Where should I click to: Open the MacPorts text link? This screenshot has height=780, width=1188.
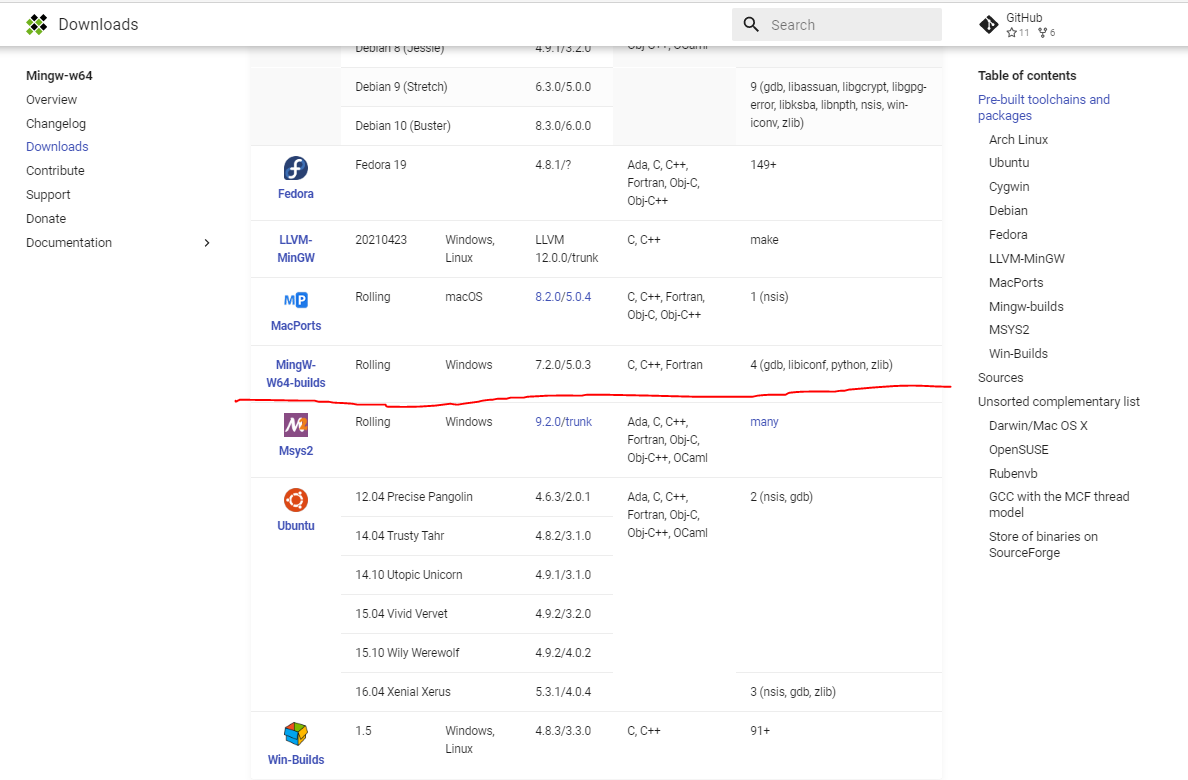295,326
